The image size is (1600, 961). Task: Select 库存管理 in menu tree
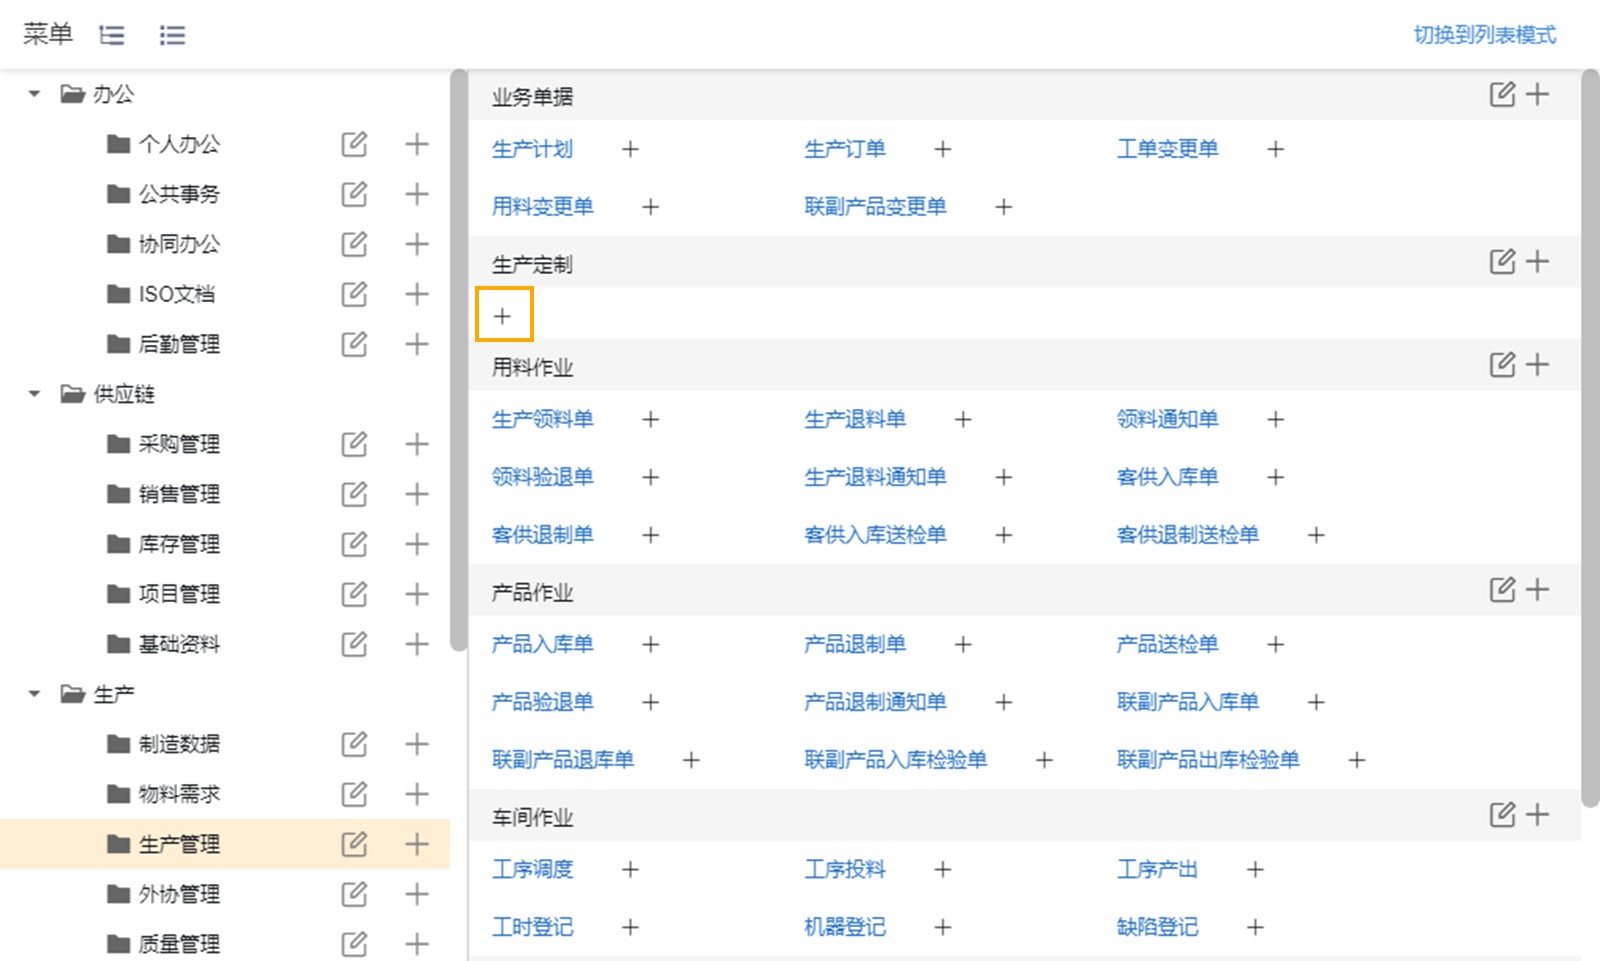pyautogui.click(x=179, y=544)
